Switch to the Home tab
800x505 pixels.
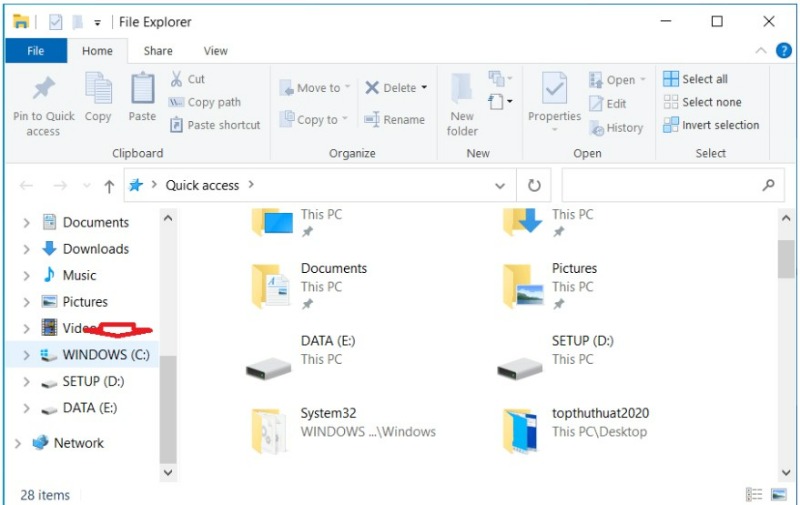[x=97, y=50]
